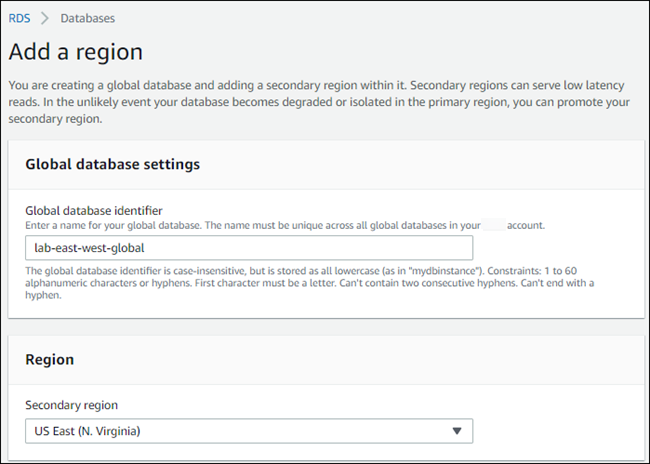Click the RDS breadcrumb link
Screen dimensions: 650x464
coord(19,18)
